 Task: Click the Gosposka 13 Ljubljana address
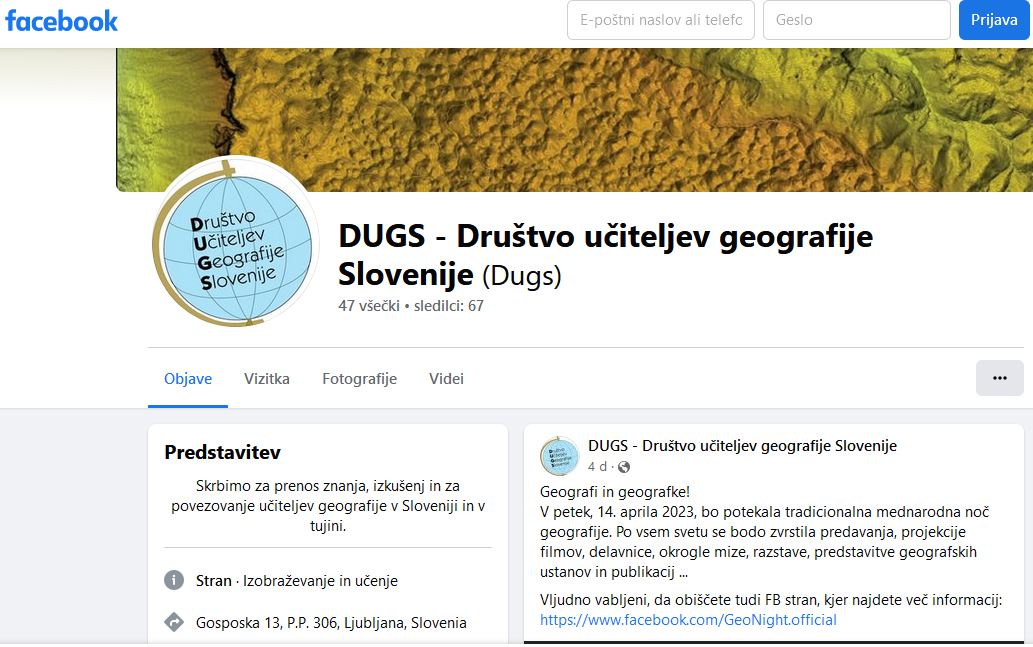[331, 623]
